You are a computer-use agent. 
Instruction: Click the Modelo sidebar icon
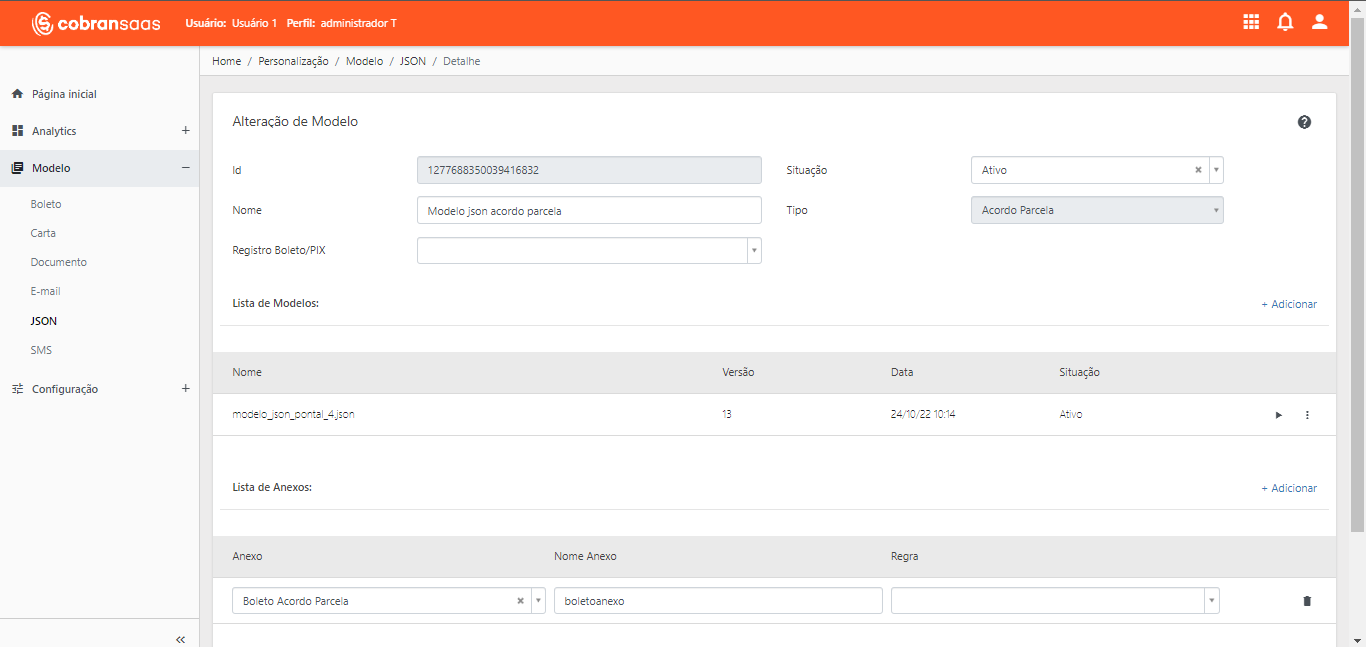coord(17,168)
